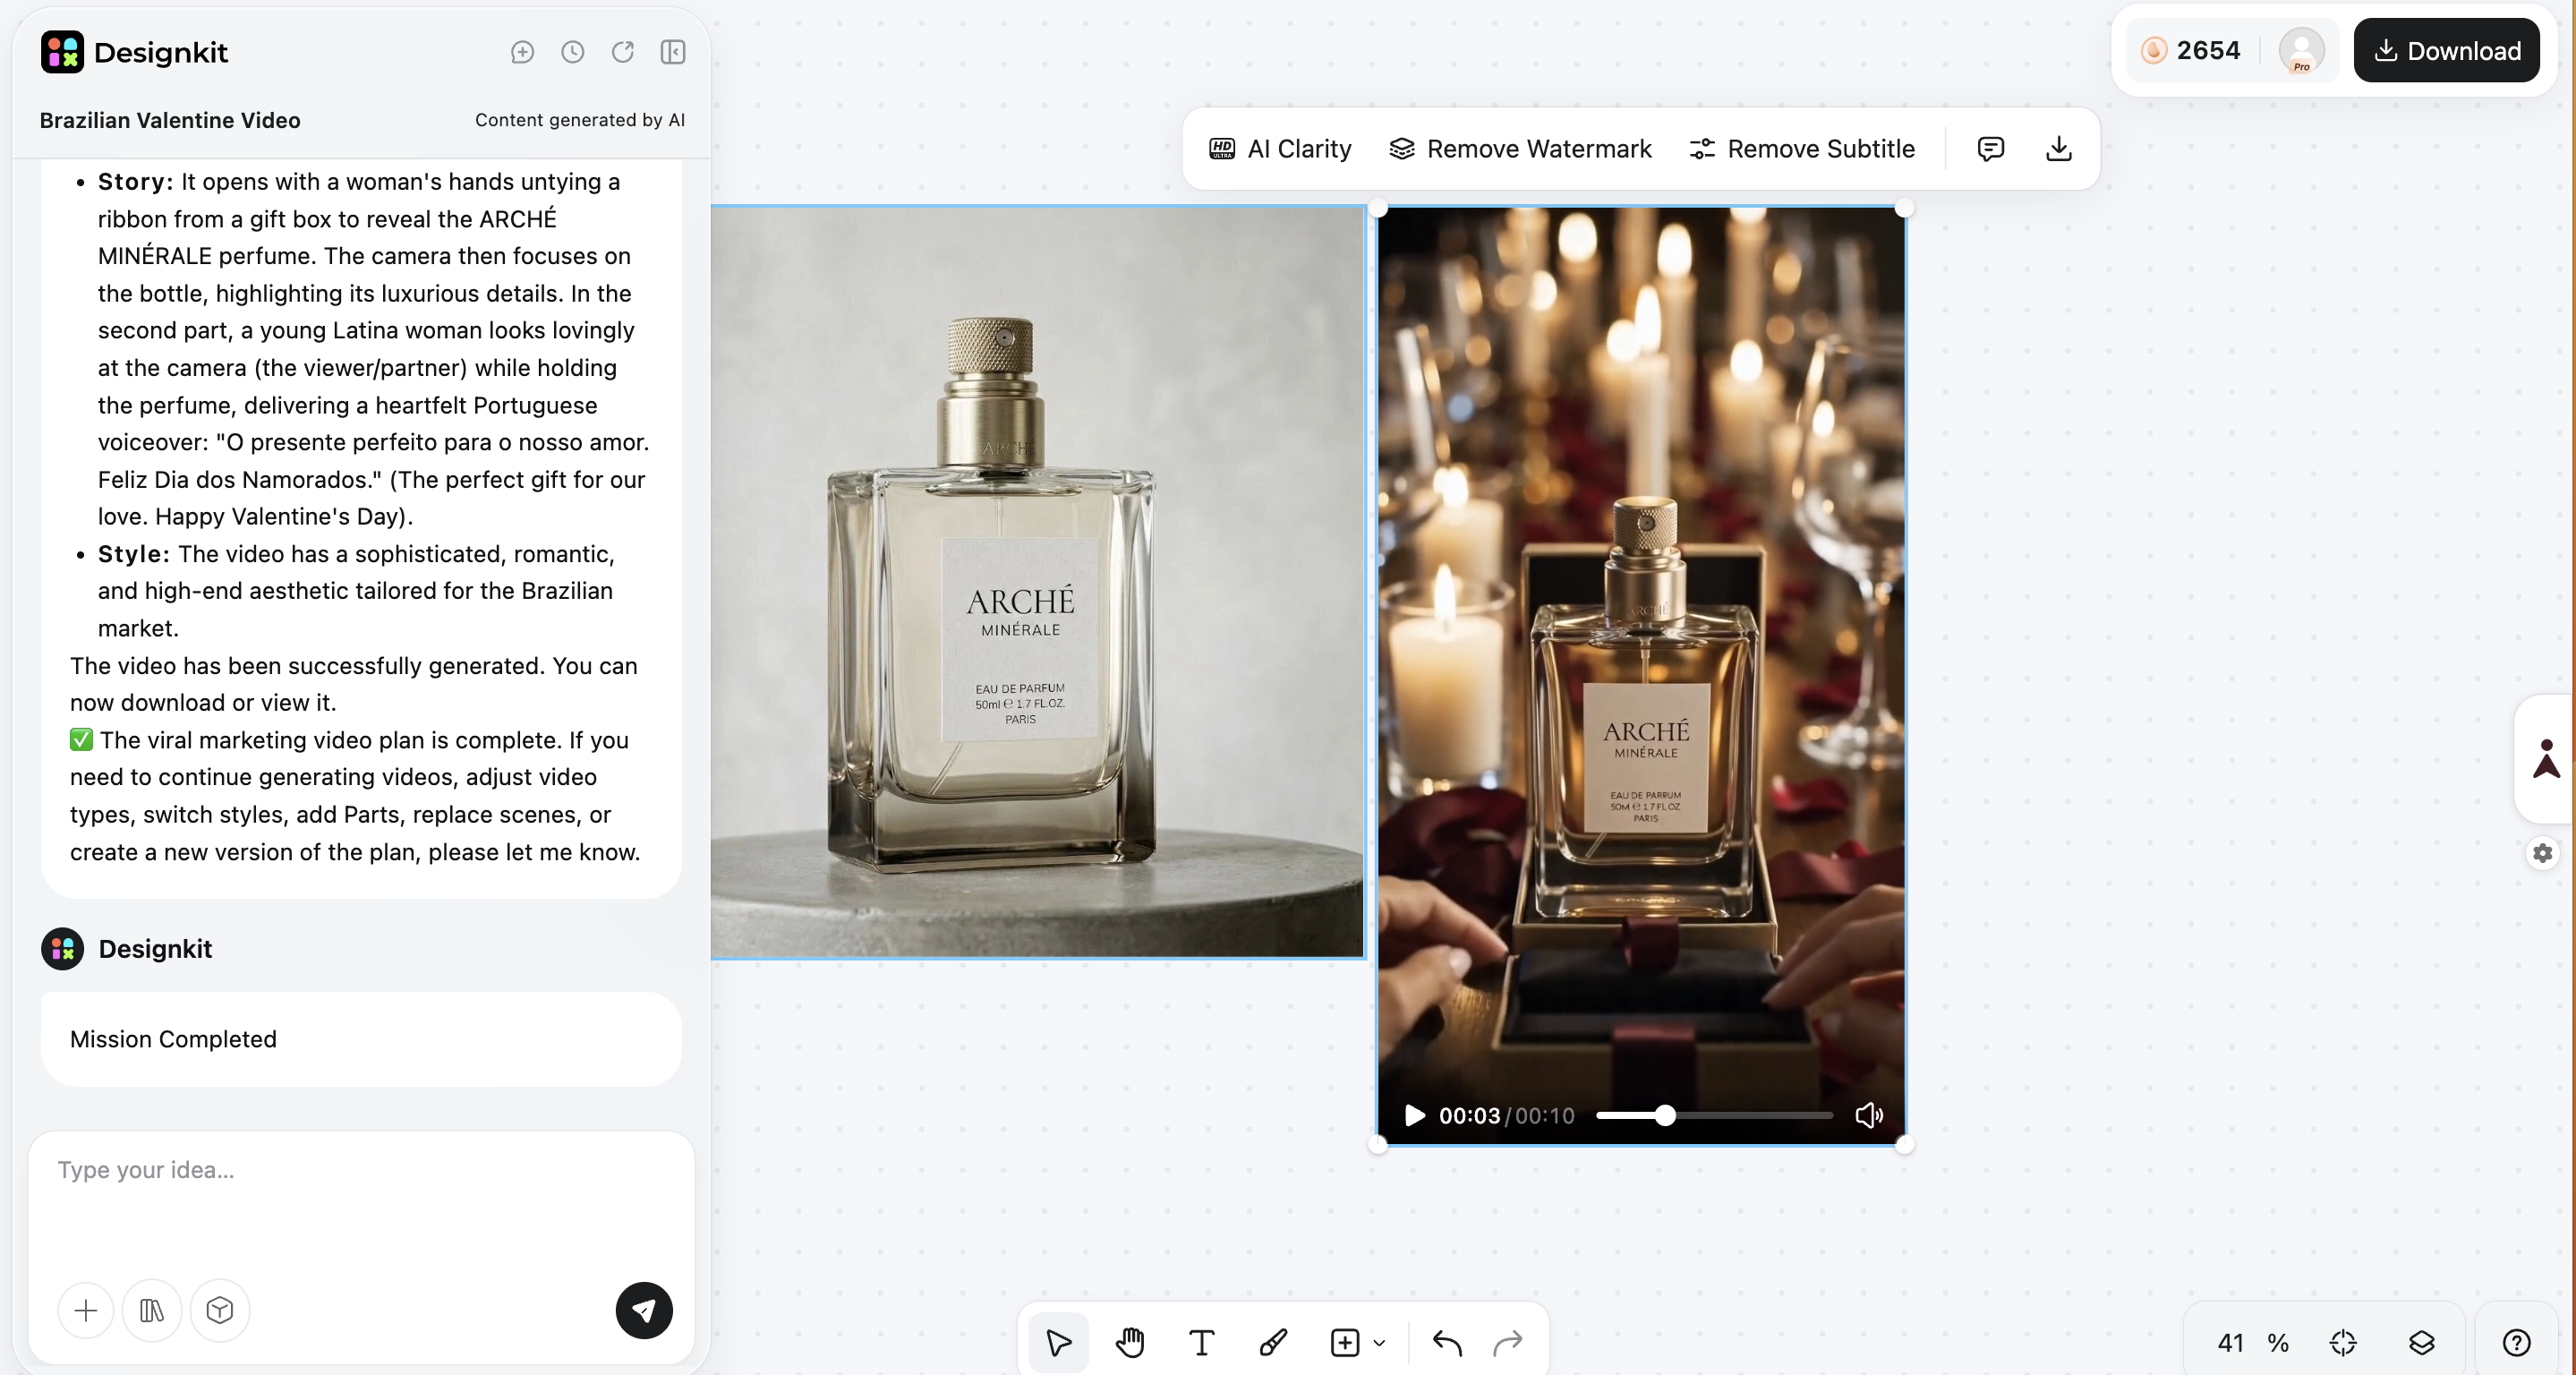The image size is (2576, 1375).
Task: Expand the add element dropdown arrow
Action: pos(1380,1343)
